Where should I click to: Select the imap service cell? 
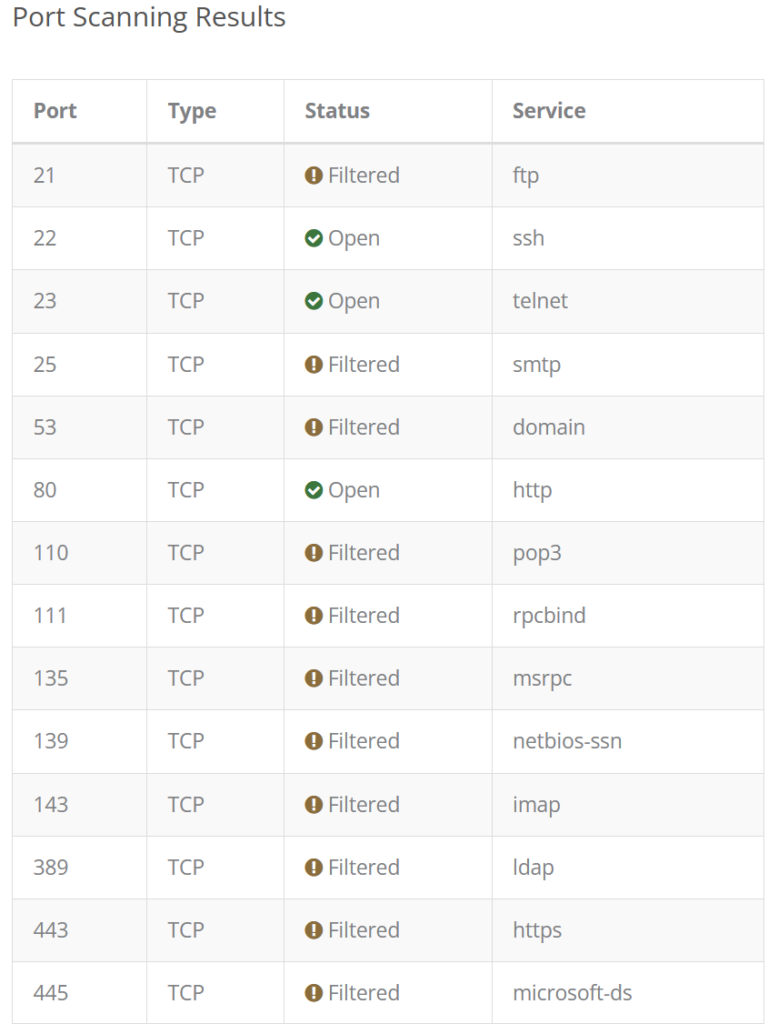click(536, 805)
